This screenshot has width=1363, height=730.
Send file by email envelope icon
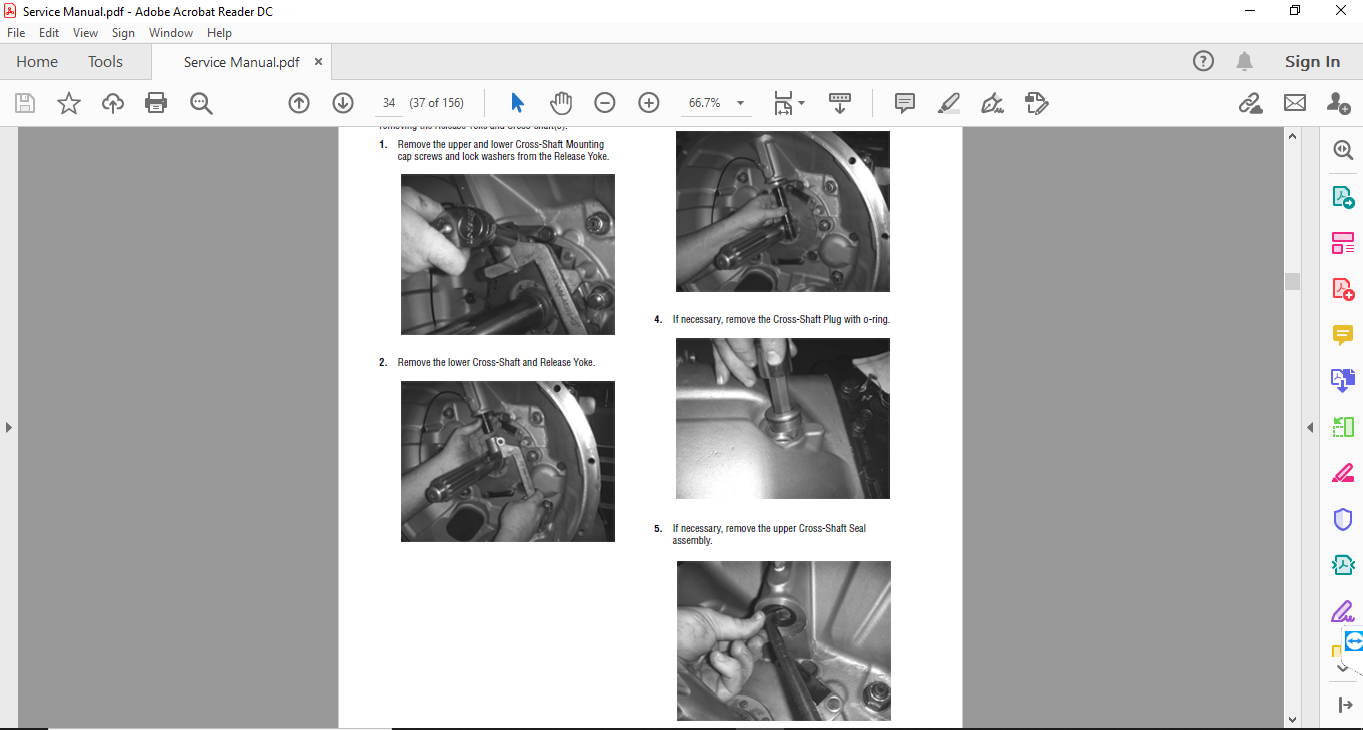tap(1295, 103)
